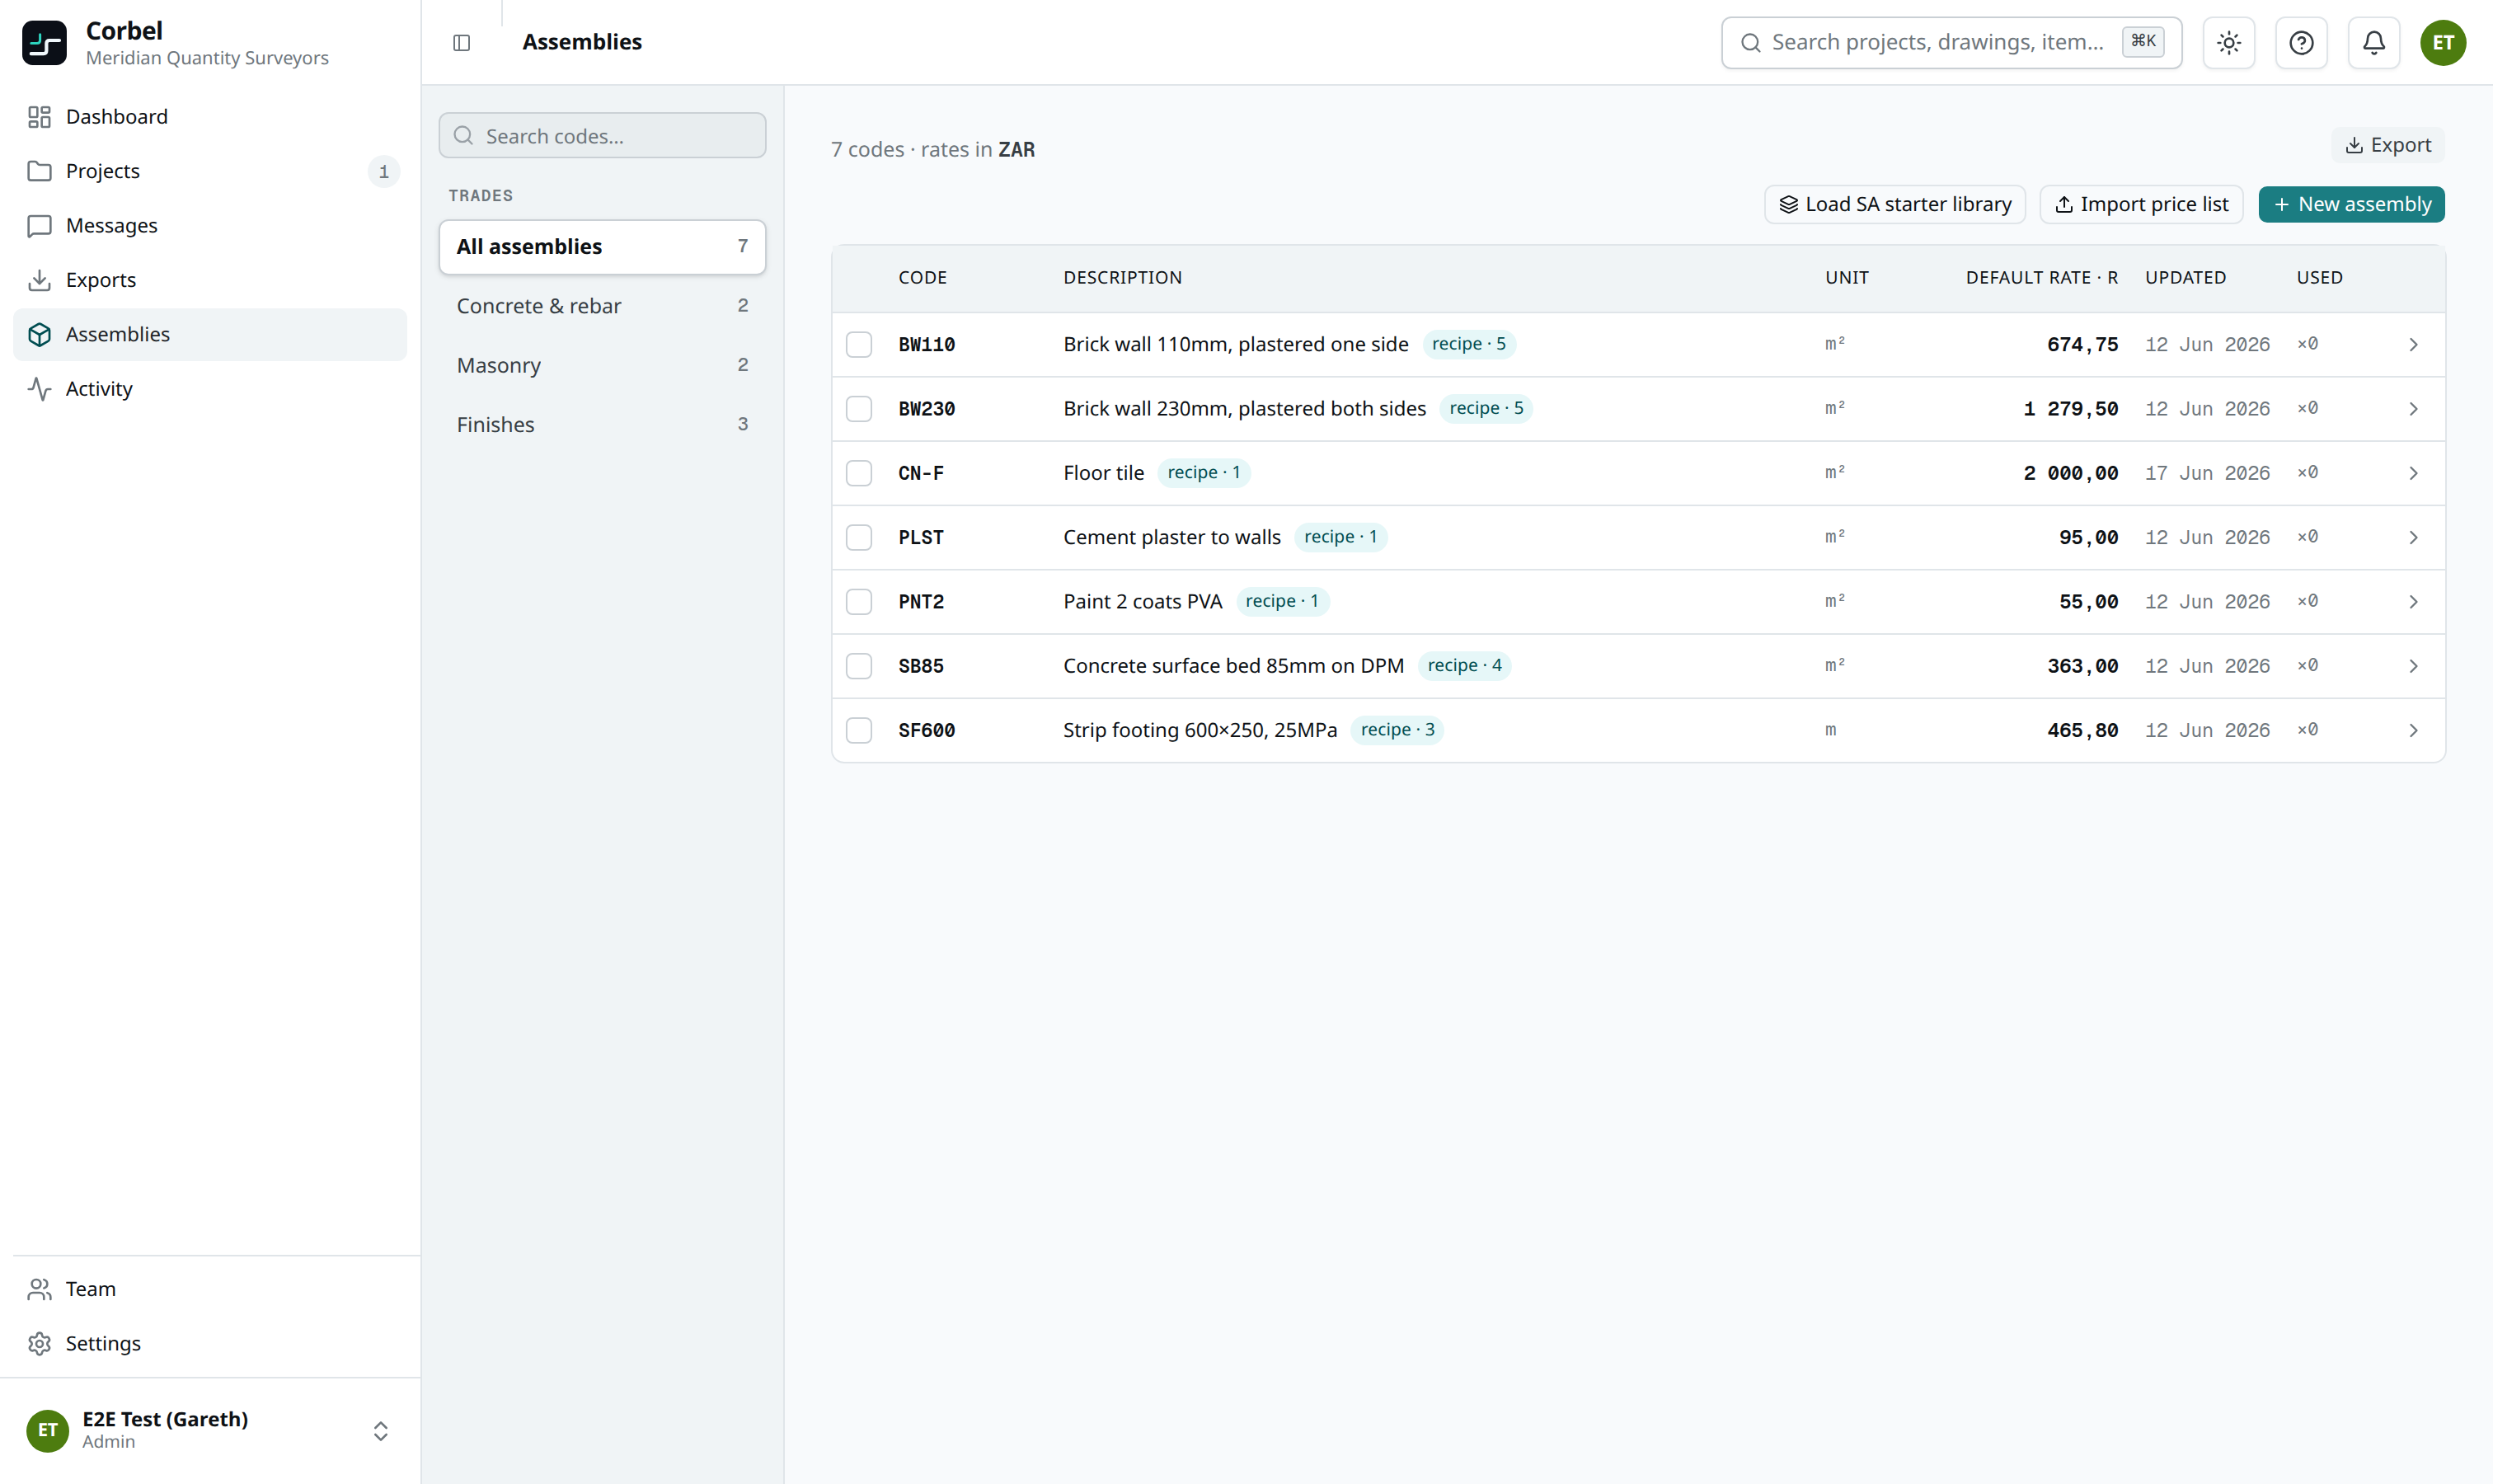
Task: Open the Settings page
Action: (210, 1343)
